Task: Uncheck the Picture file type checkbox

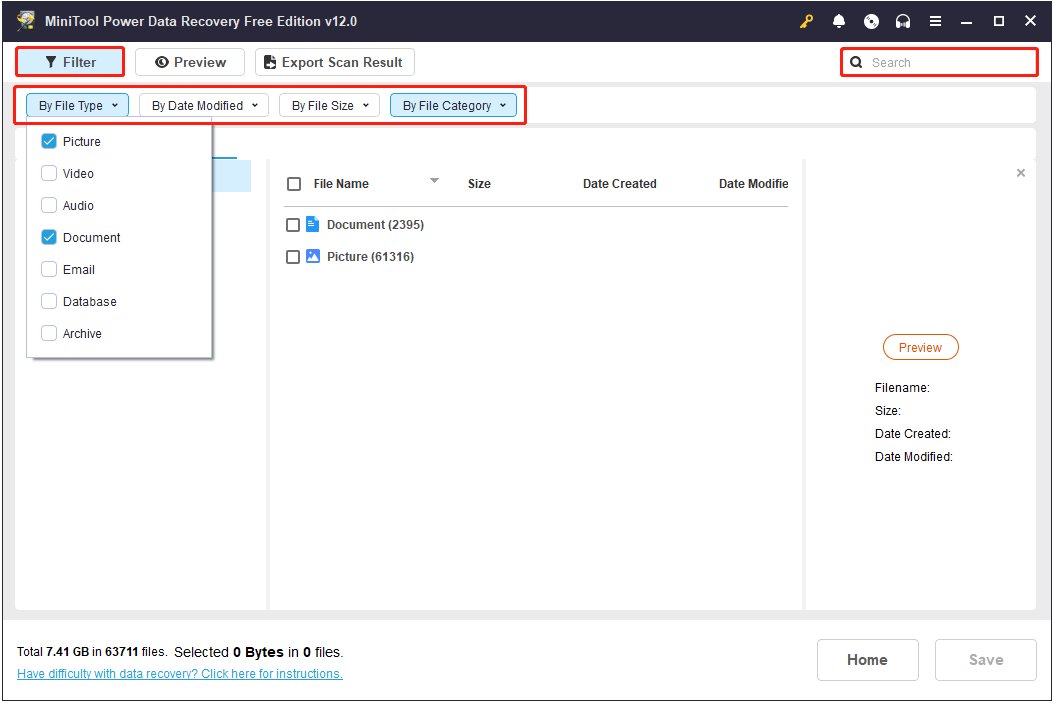Action: 49,142
